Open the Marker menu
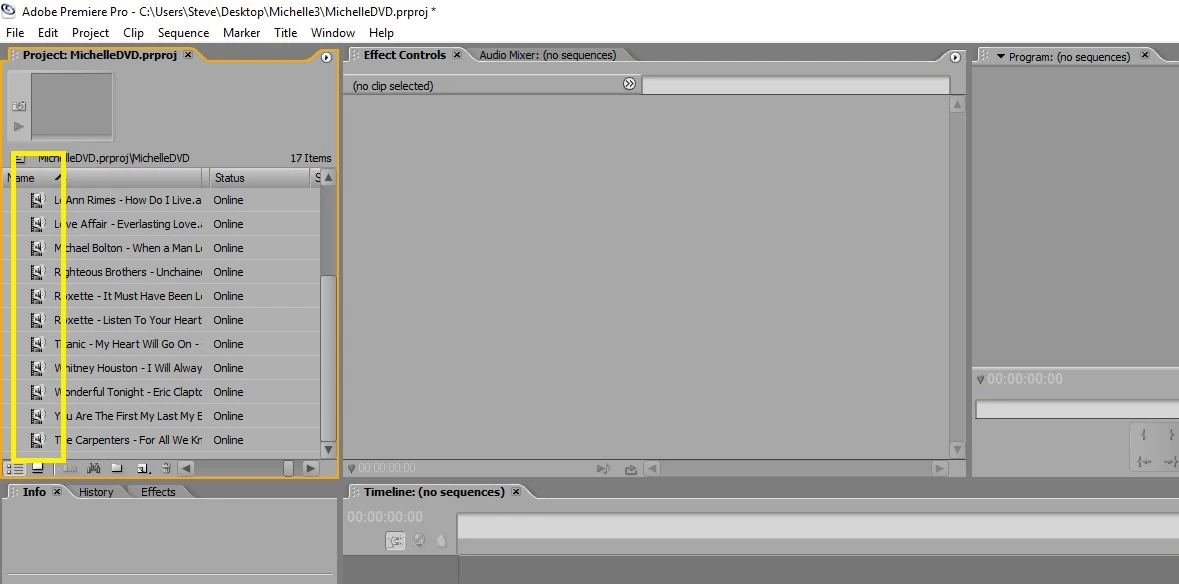The width and height of the screenshot is (1179, 584). point(241,32)
